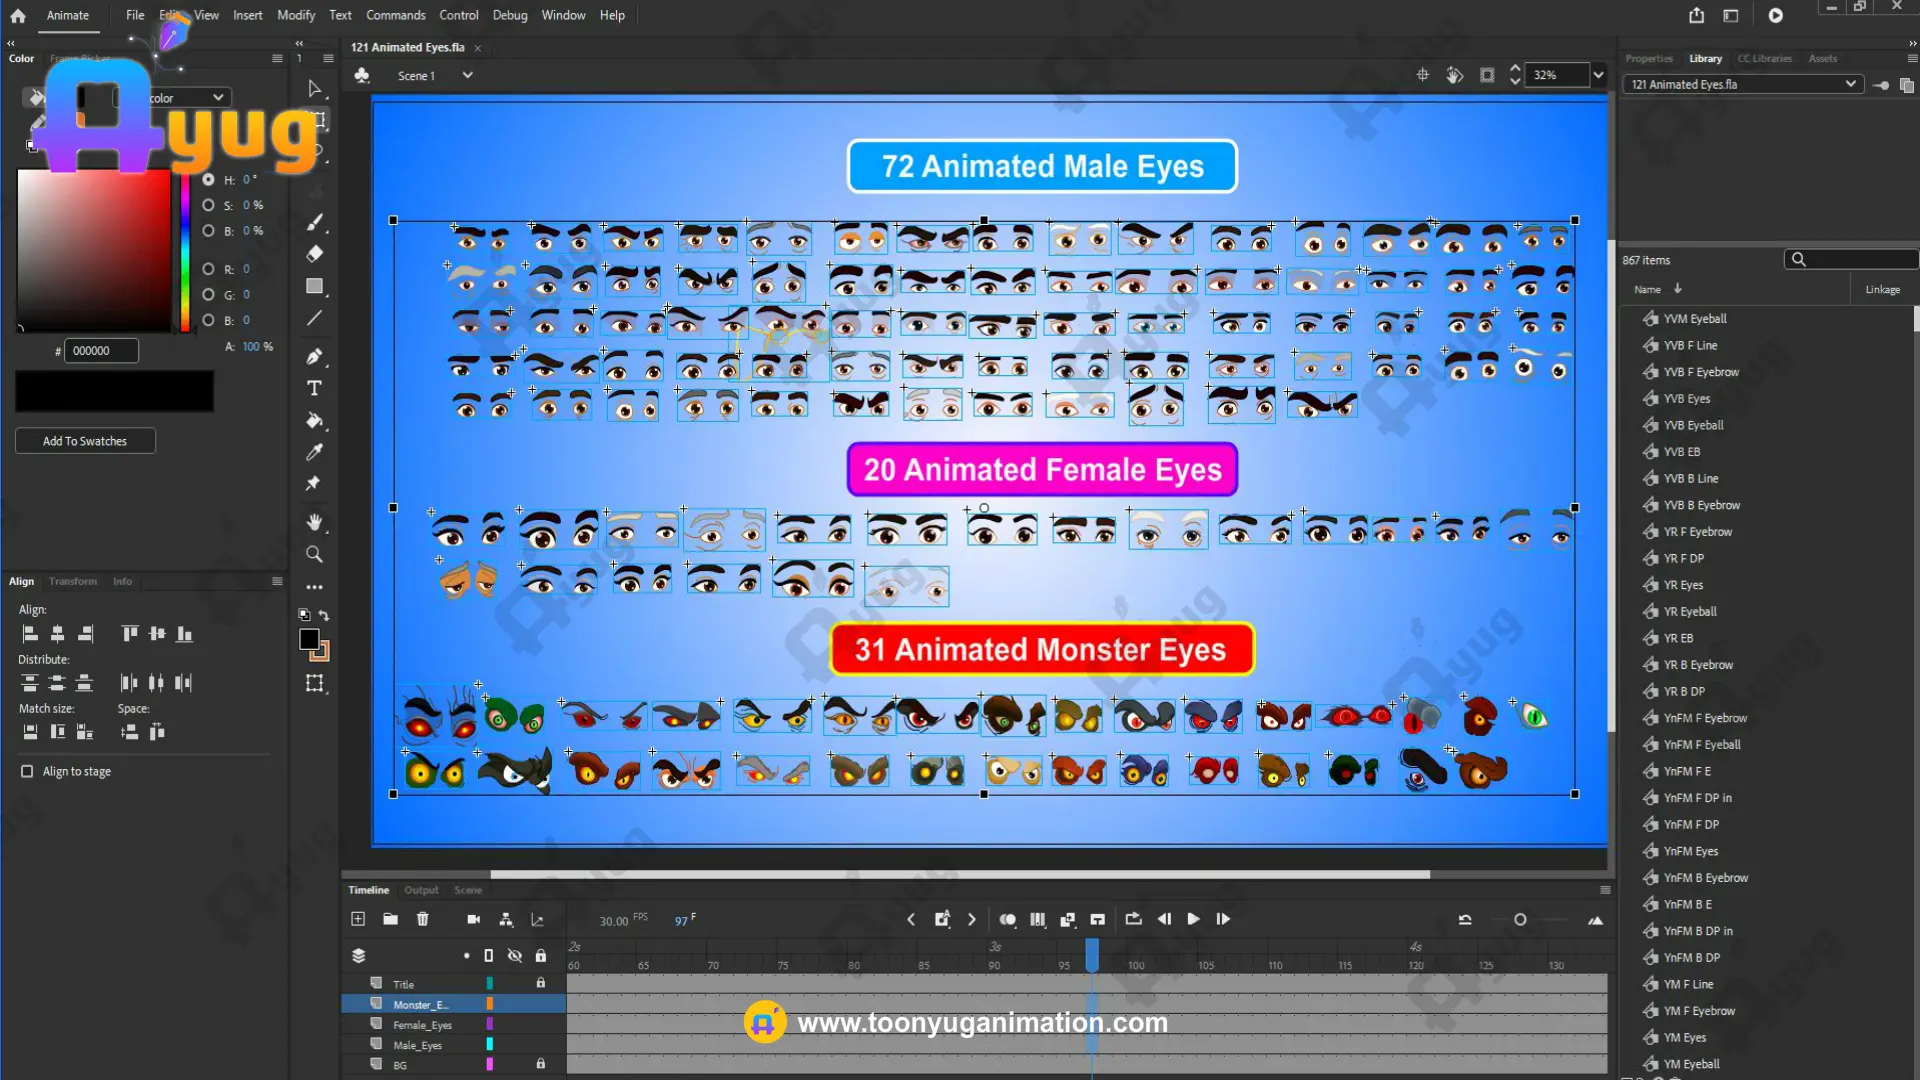Delete layer with the trash icon

point(423,919)
